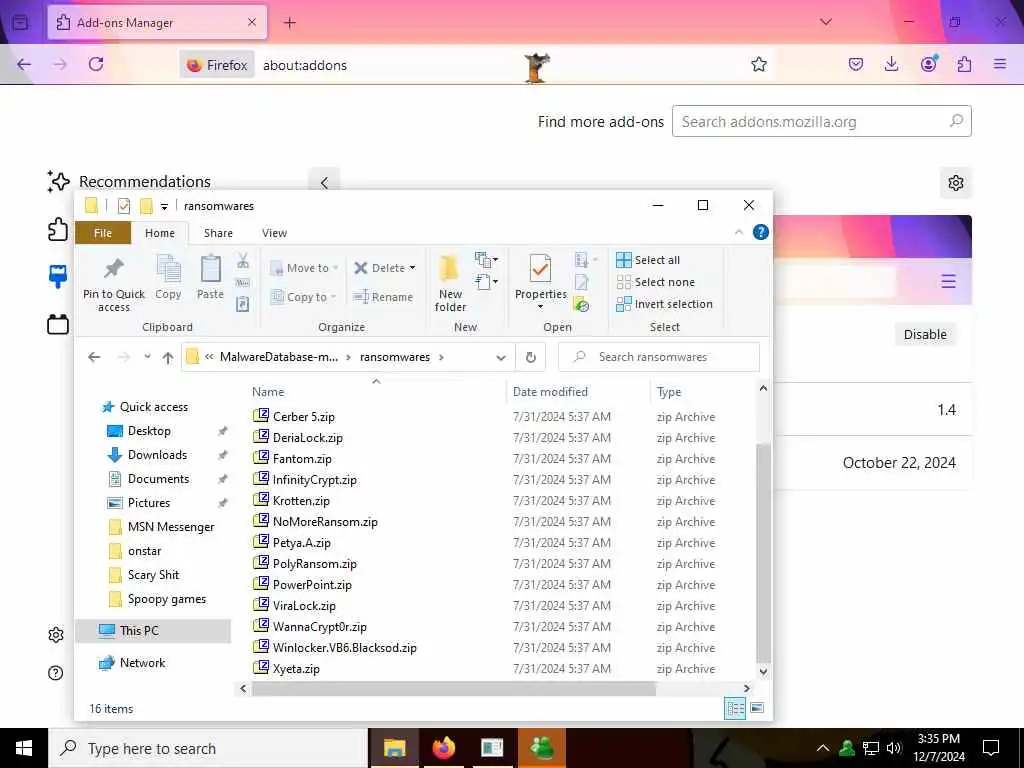
Task: Click Invert selection in the ribbon
Action: [x=664, y=304]
